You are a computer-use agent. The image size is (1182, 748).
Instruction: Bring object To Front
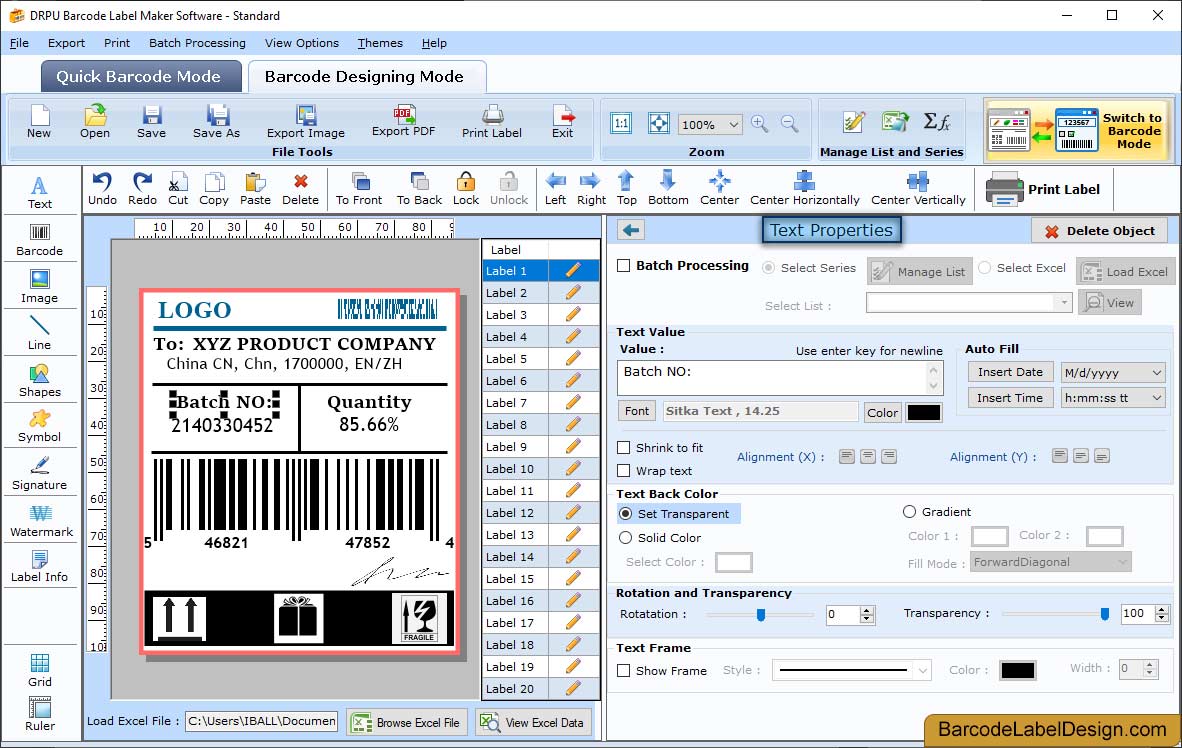coord(359,189)
